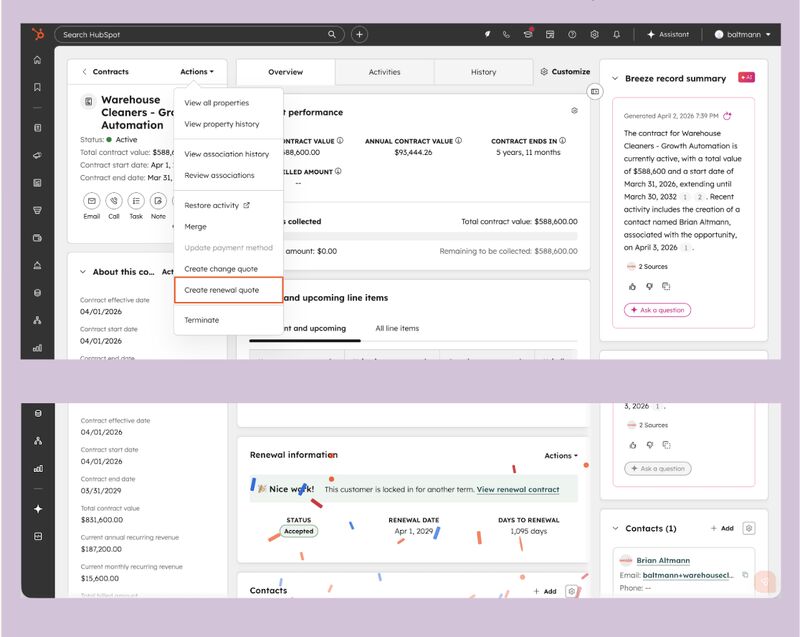800x637 pixels.
Task: Collapse the Breeze record summary section
Action: click(x=615, y=79)
